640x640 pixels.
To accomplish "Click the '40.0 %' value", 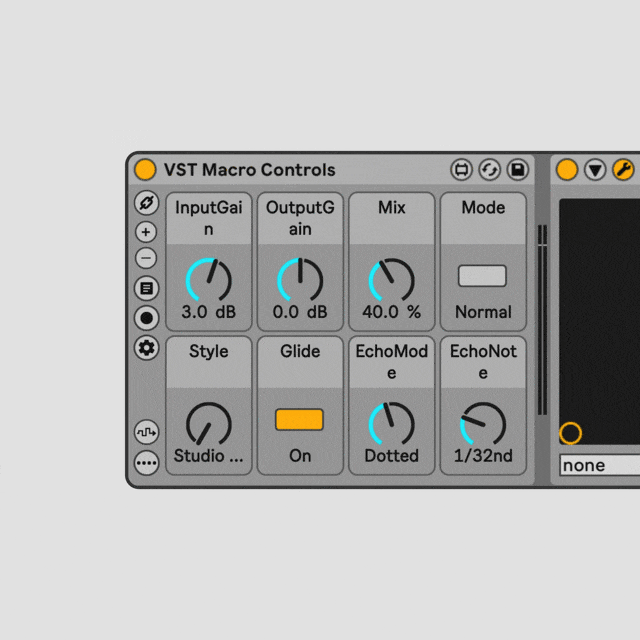I will coord(391,312).
